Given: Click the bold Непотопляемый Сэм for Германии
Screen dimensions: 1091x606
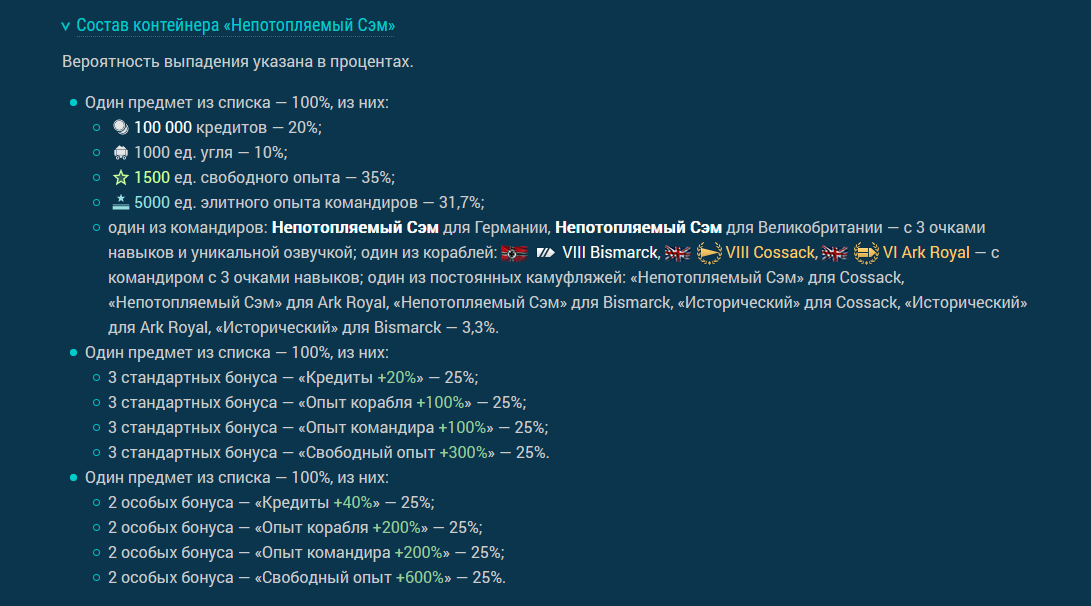Looking at the screenshot, I should 355,228.
